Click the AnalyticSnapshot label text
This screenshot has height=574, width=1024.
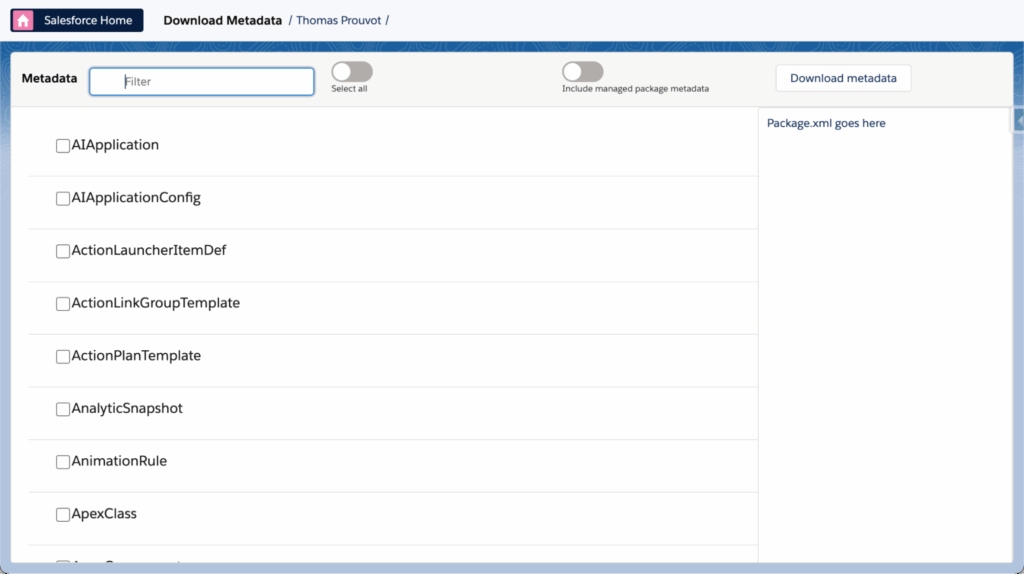pos(127,409)
